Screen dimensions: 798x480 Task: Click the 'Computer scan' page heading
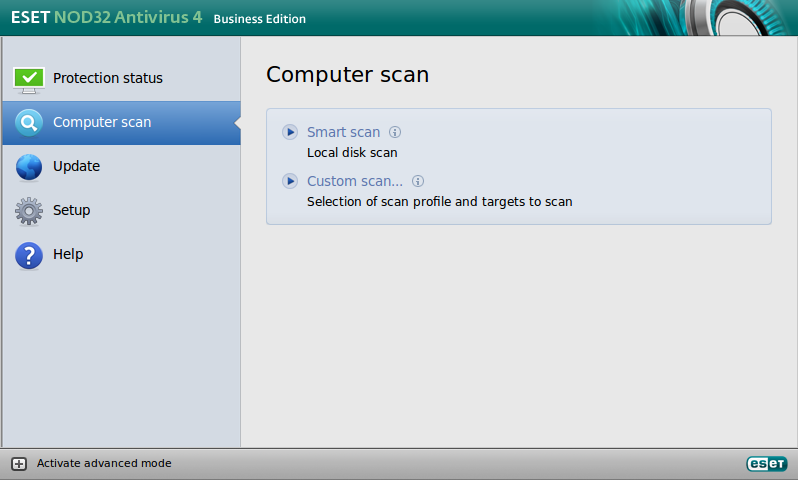coord(348,75)
